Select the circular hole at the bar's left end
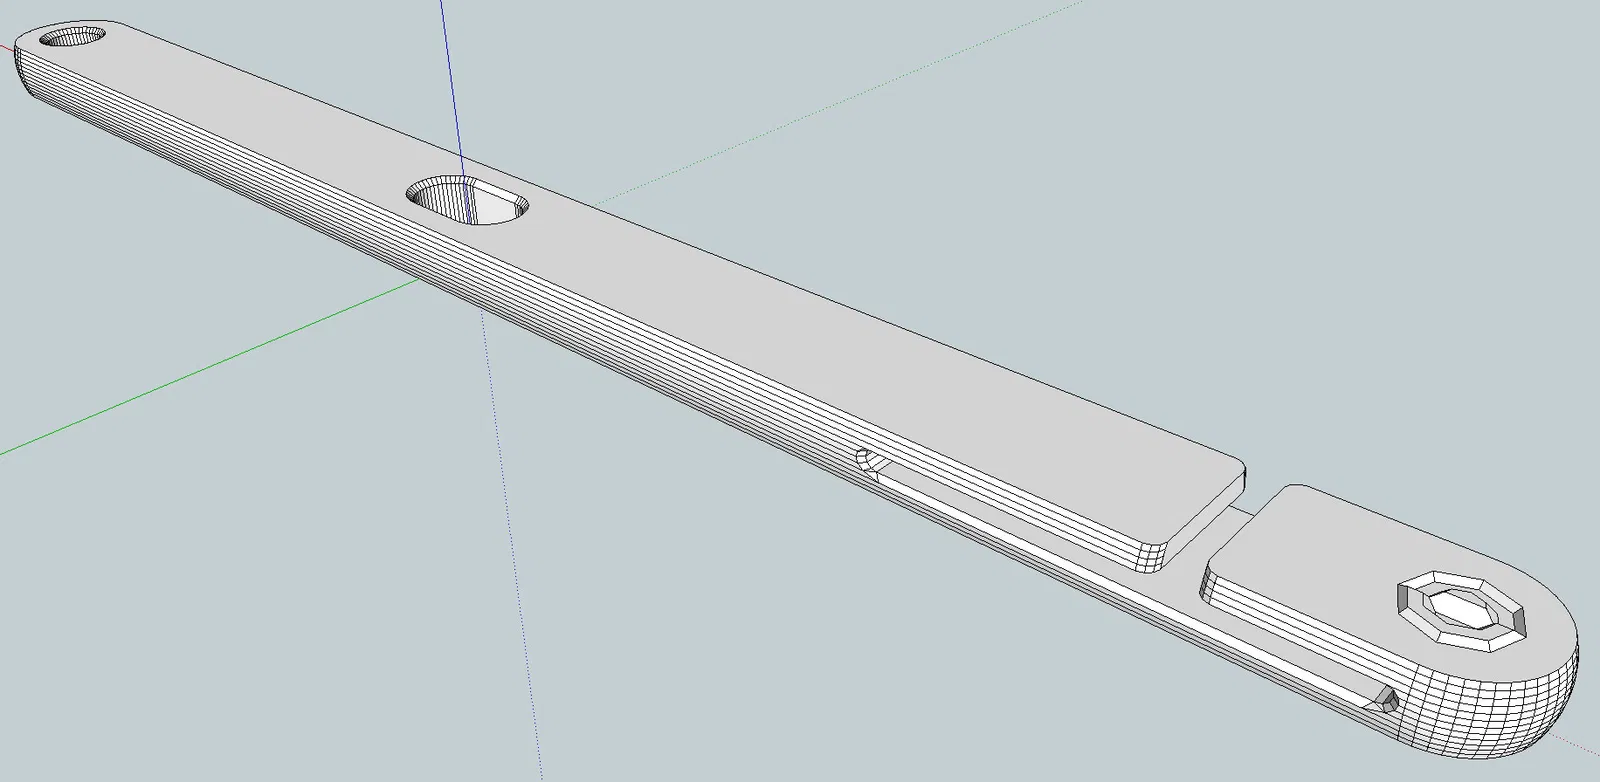Viewport: 1600px width, 782px height. 73,37
